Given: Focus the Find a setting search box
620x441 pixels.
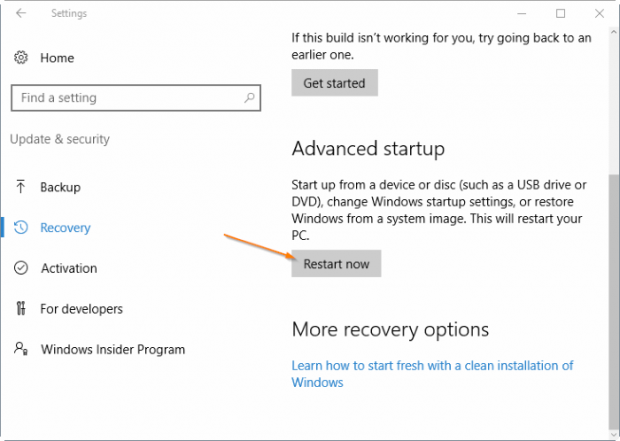Looking at the screenshot, I should (125, 98).
